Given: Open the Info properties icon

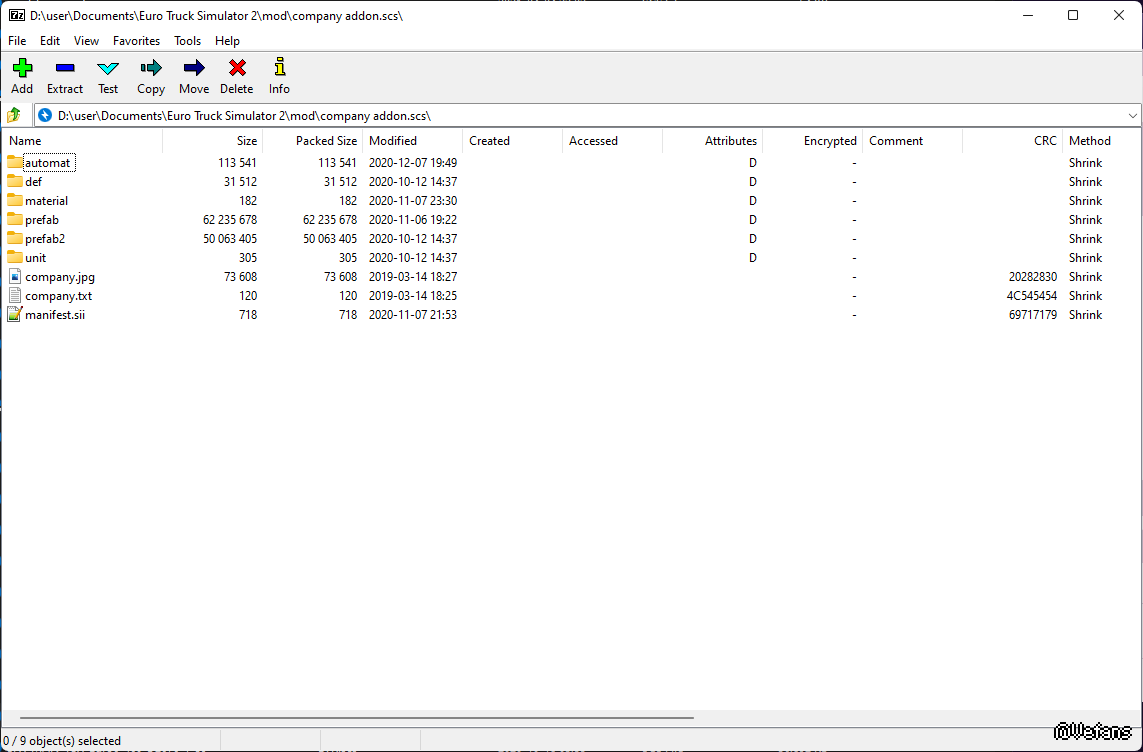Looking at the screenshot, I should (x=279, y=69).
